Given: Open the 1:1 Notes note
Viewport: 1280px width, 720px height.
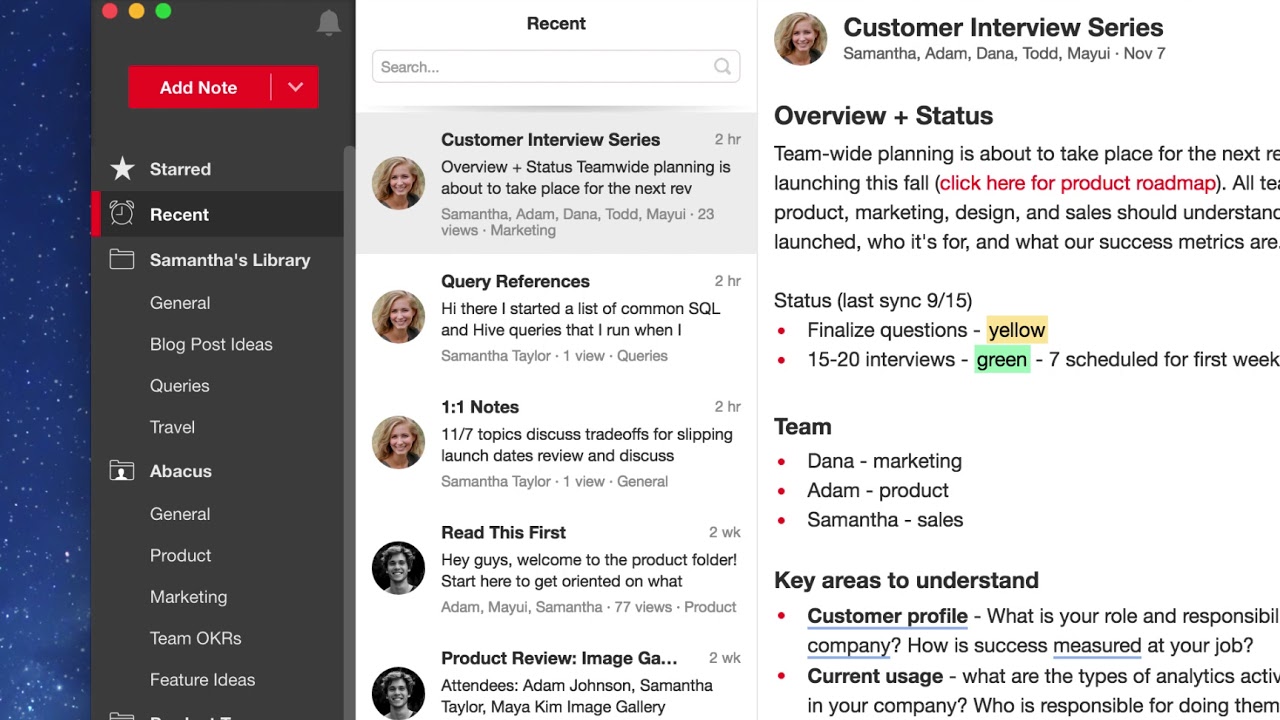Looking at the screenshot, I should point(556,442).
